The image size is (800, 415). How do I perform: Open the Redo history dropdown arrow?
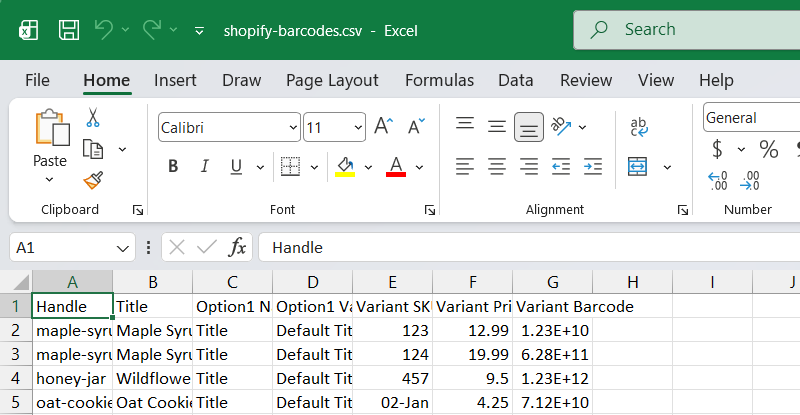[x=173, y=30]
